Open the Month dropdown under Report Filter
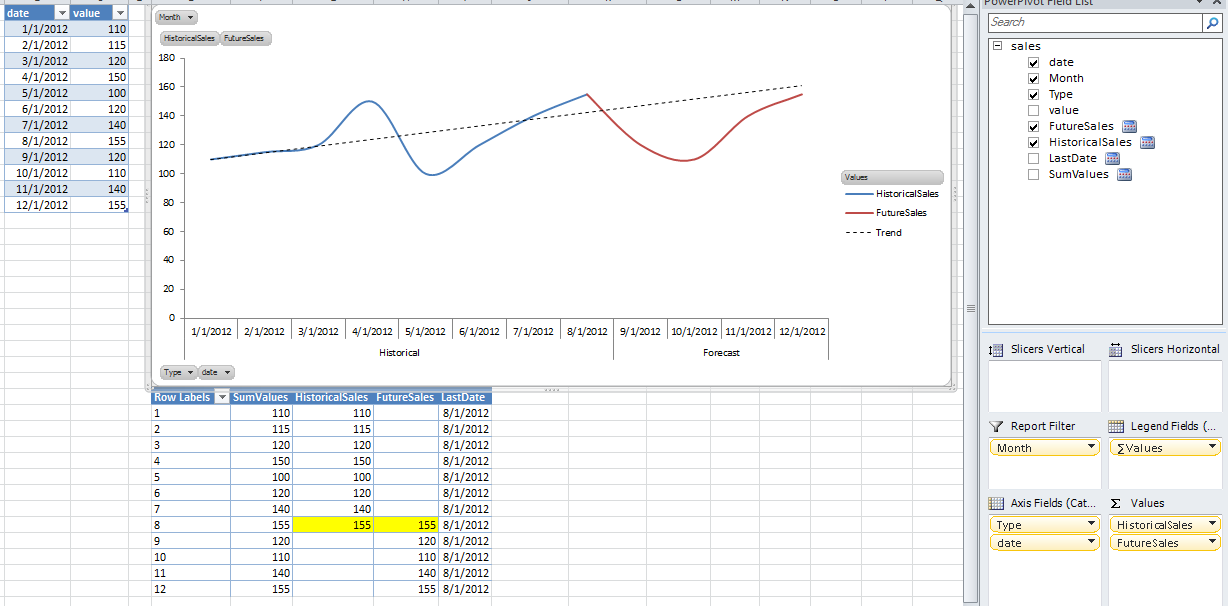Viewport: 1228px width, 606px height. point(1089,447)
